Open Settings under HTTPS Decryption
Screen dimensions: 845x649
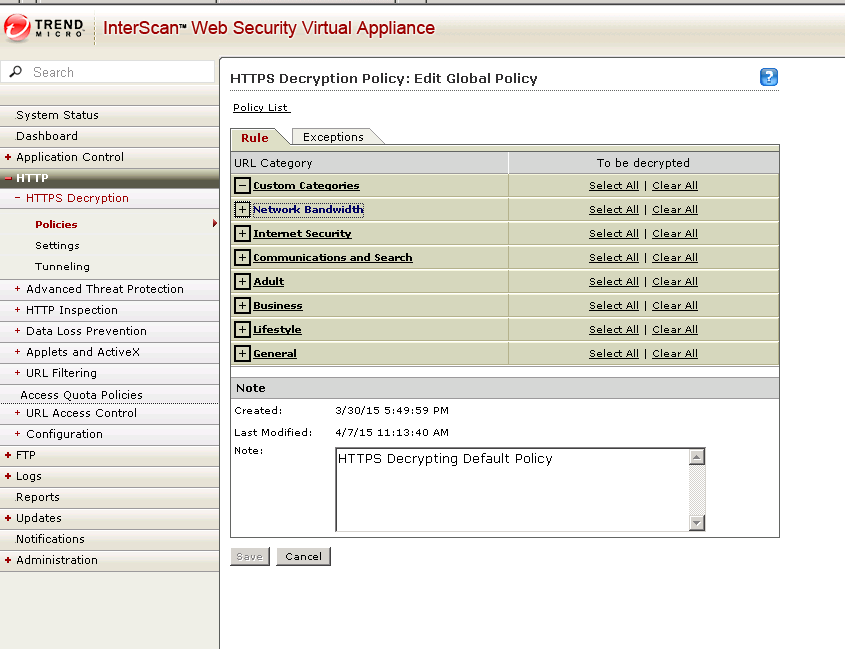57,245
